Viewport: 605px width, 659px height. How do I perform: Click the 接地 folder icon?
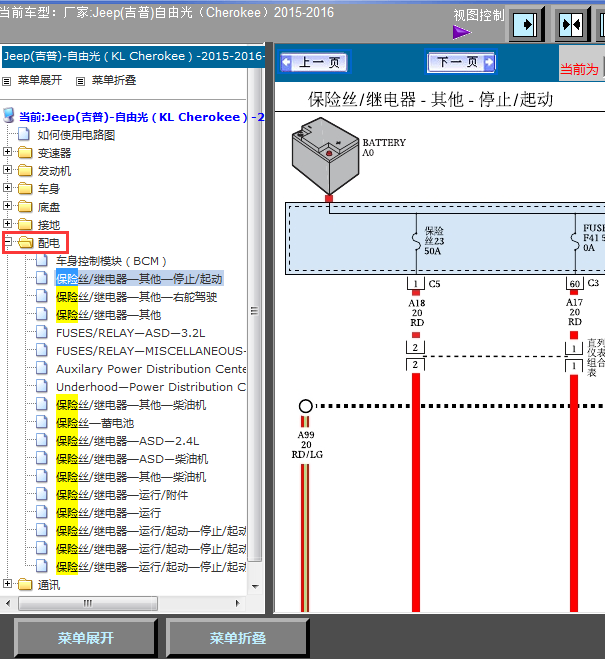tap(25, 224)
